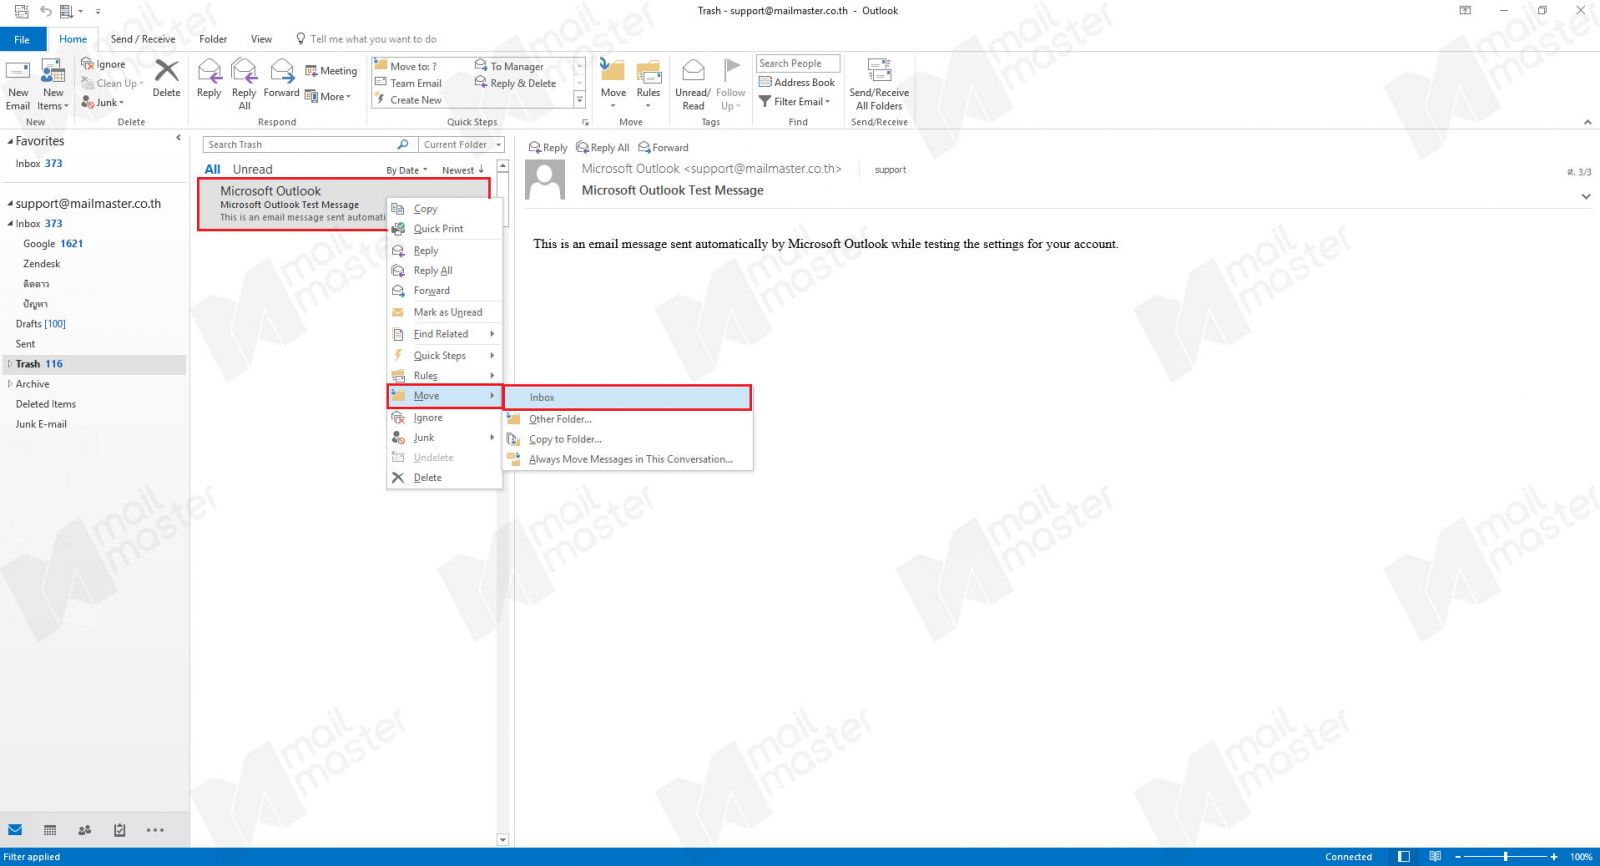Select Inbox in the Move submenu
The width and height of the screenshot is (1600, 866).
[x=627, y=397]
